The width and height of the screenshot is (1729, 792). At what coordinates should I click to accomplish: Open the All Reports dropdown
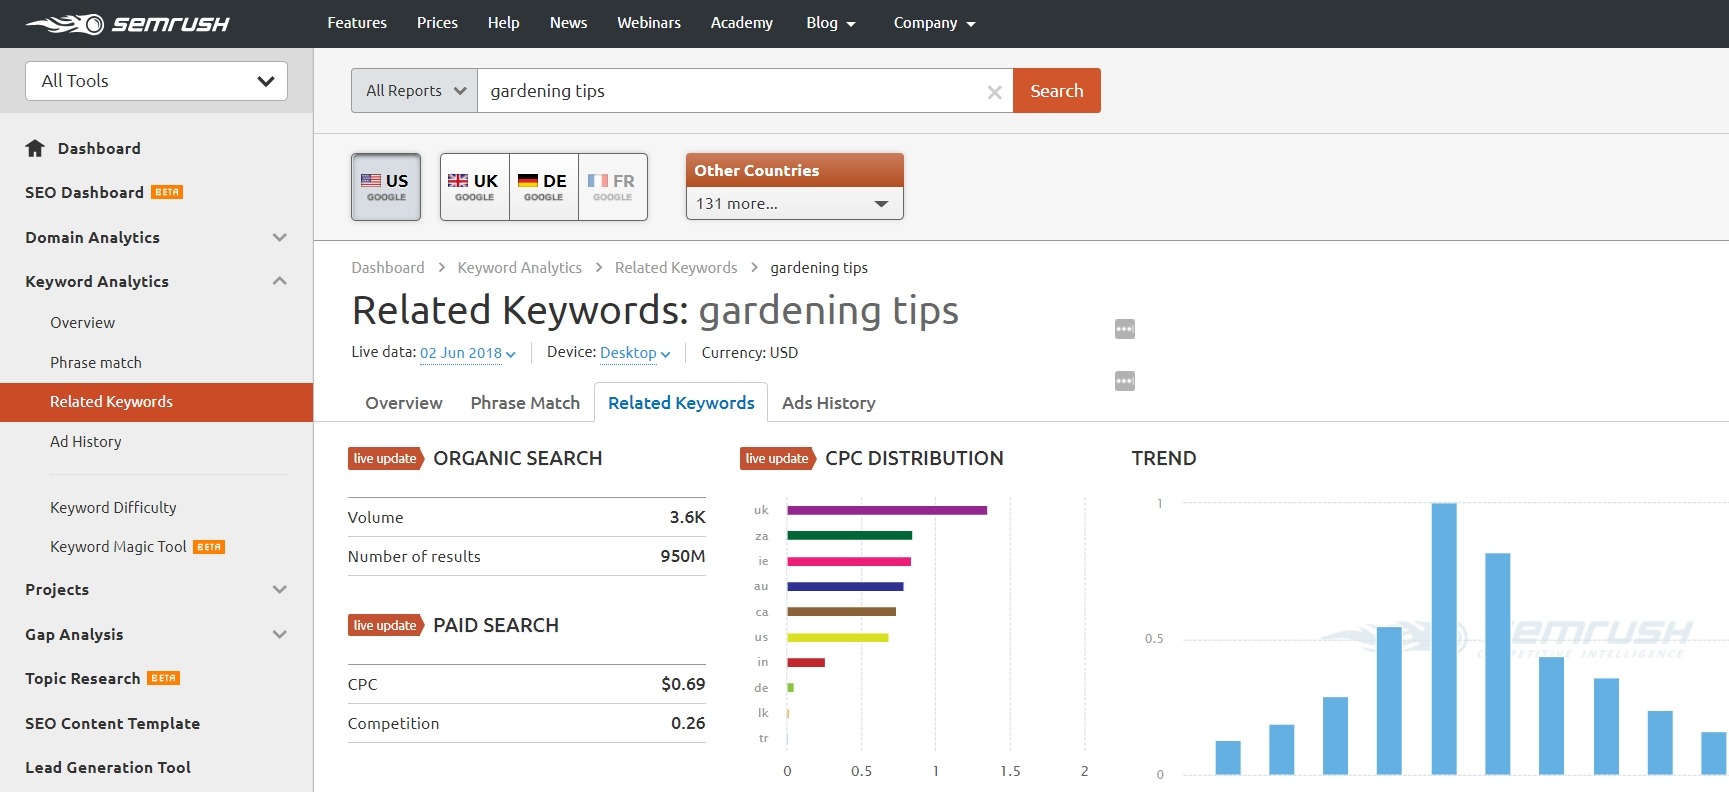click(x=414, y=91)
